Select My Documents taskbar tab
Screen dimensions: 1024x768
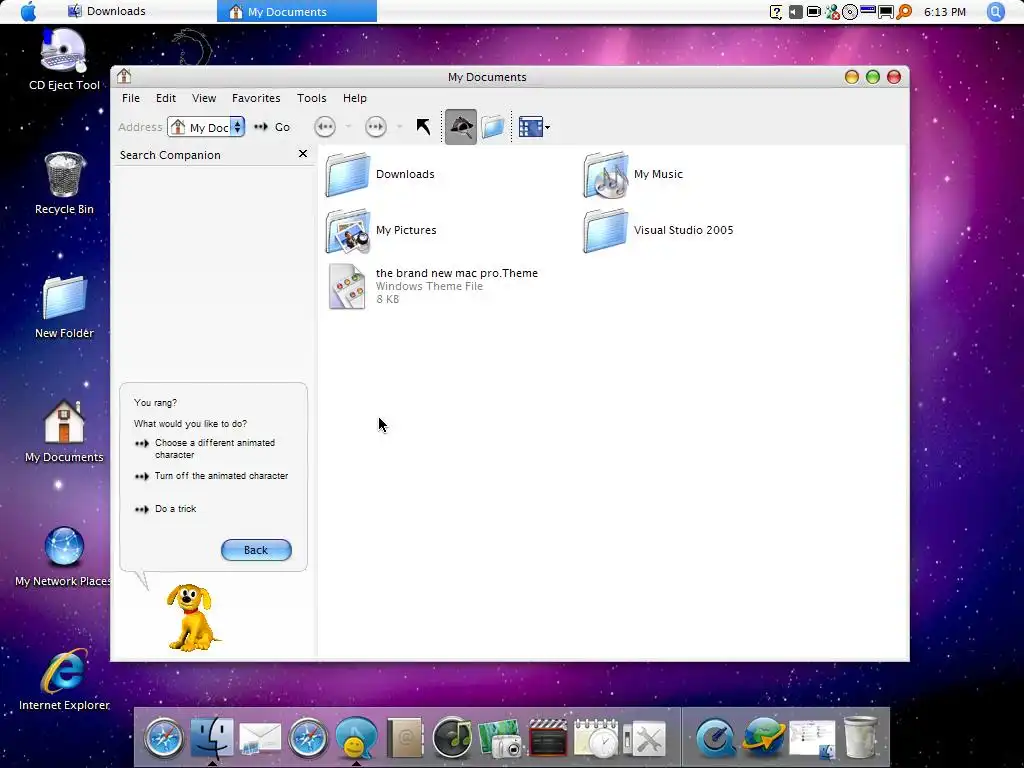296,11
